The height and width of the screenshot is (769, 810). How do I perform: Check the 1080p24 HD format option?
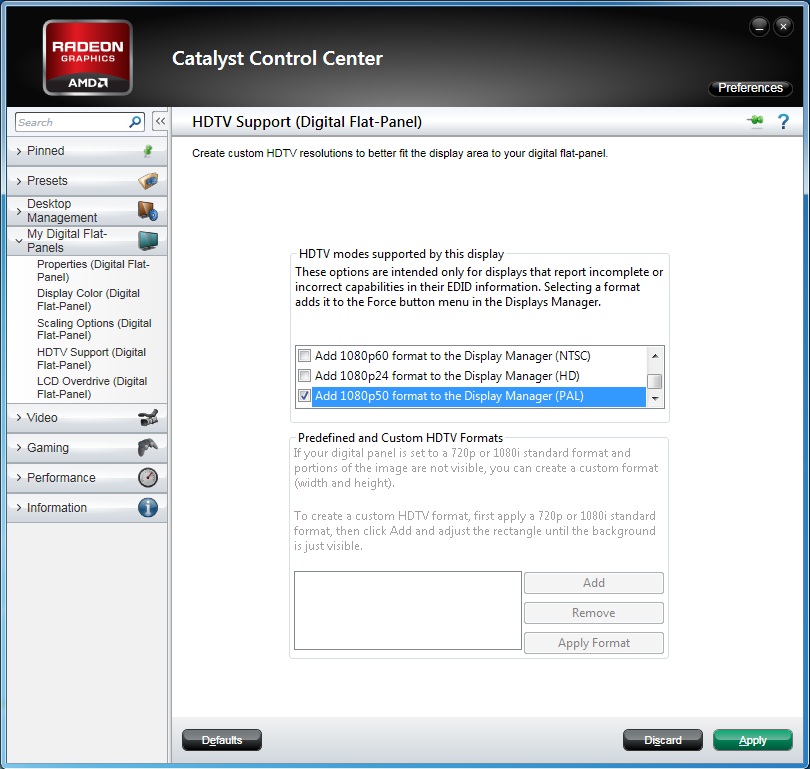tap(305, 376)
